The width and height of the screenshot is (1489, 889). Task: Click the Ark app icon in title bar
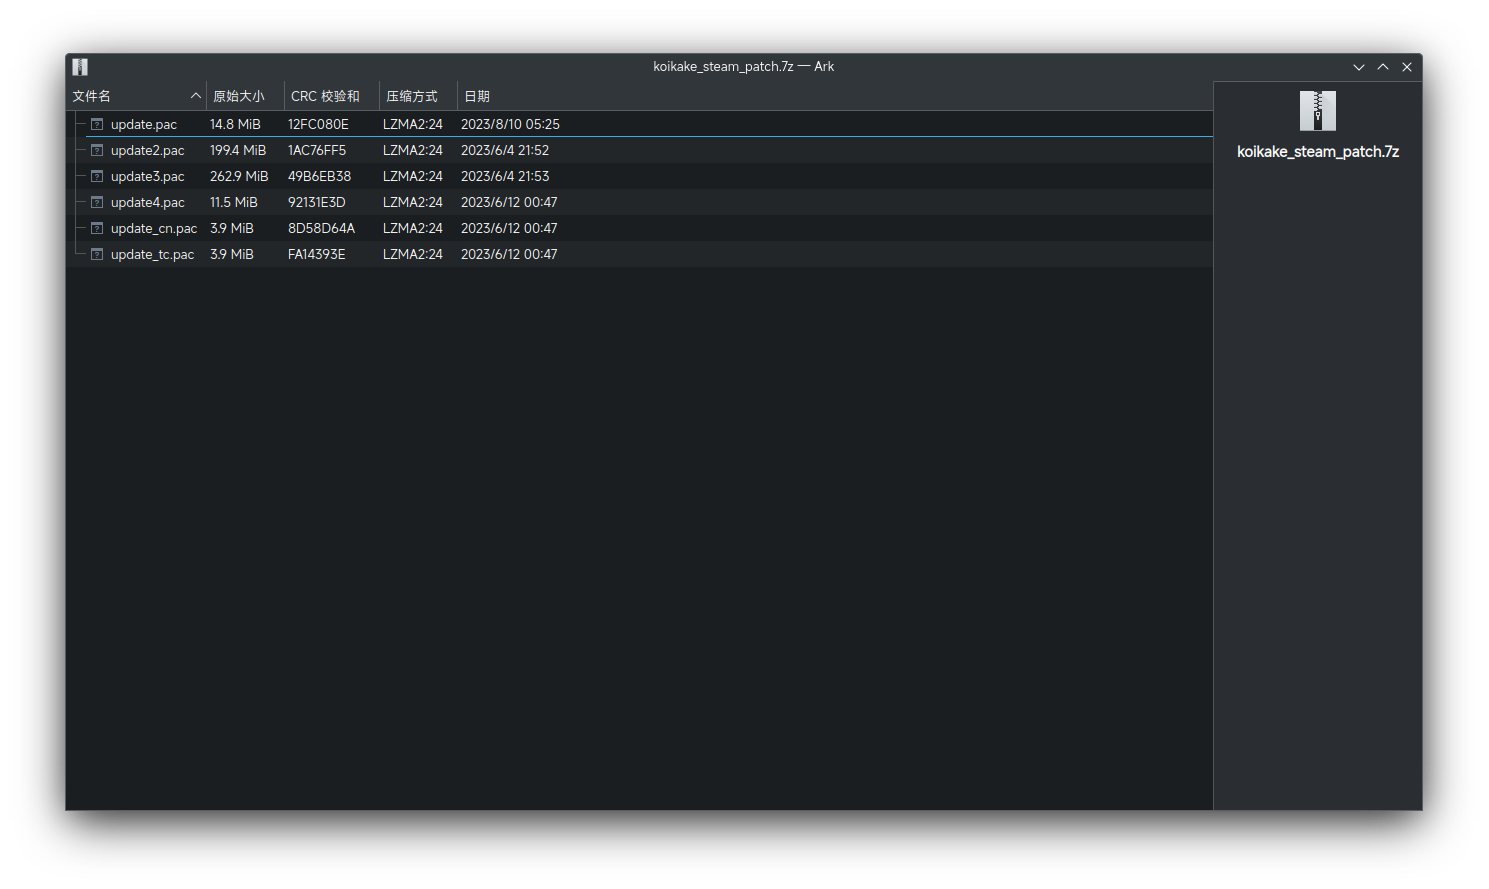(80, 67)
